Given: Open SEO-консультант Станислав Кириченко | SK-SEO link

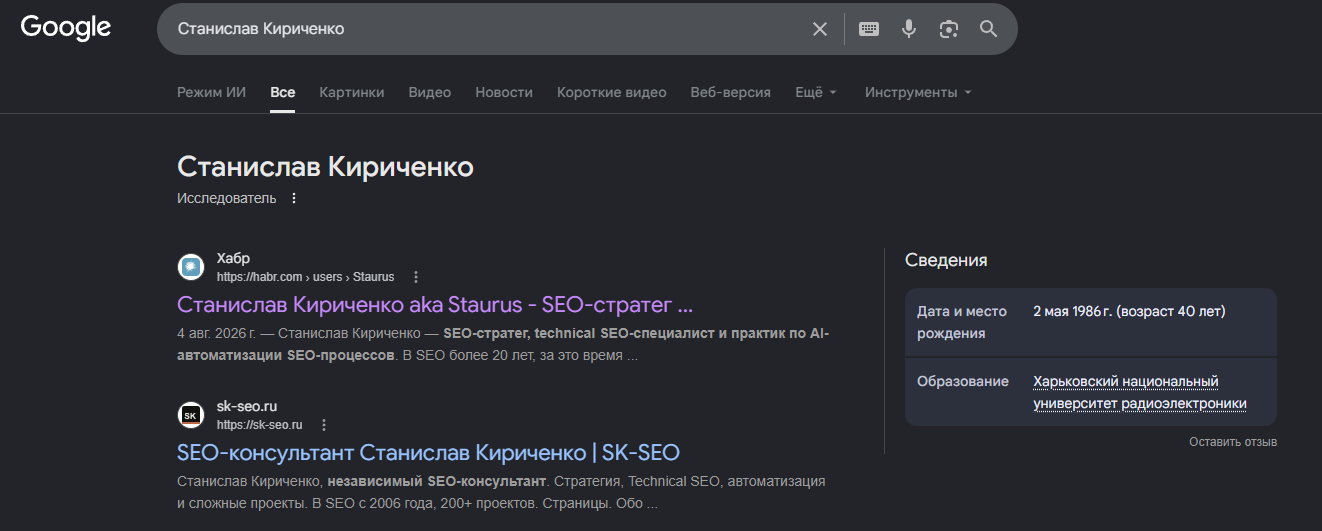Looking at the screenshot, I should [428, 452].
